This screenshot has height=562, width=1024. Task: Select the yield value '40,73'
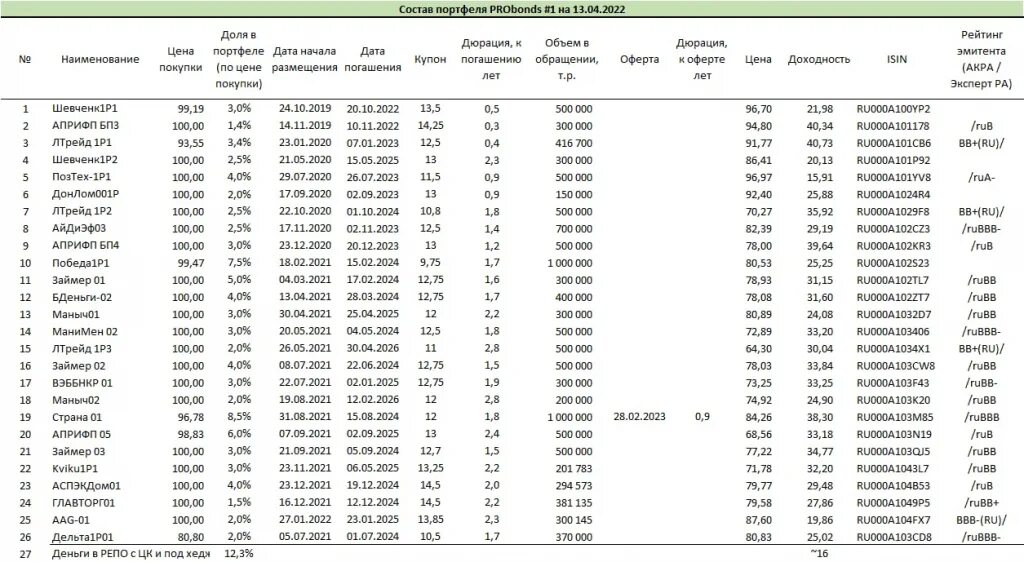(x=820, y=143)
